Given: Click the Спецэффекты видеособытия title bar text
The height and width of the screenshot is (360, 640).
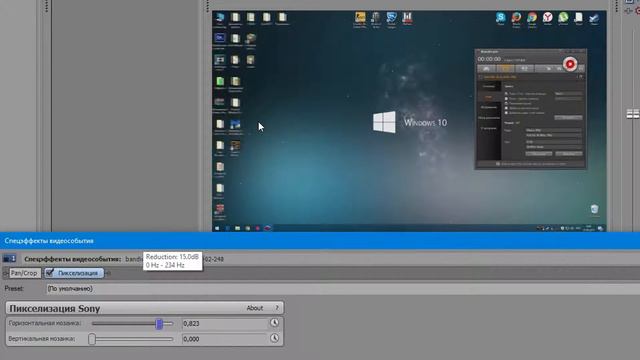Looking at the screenshot, I should click(49, 241).
